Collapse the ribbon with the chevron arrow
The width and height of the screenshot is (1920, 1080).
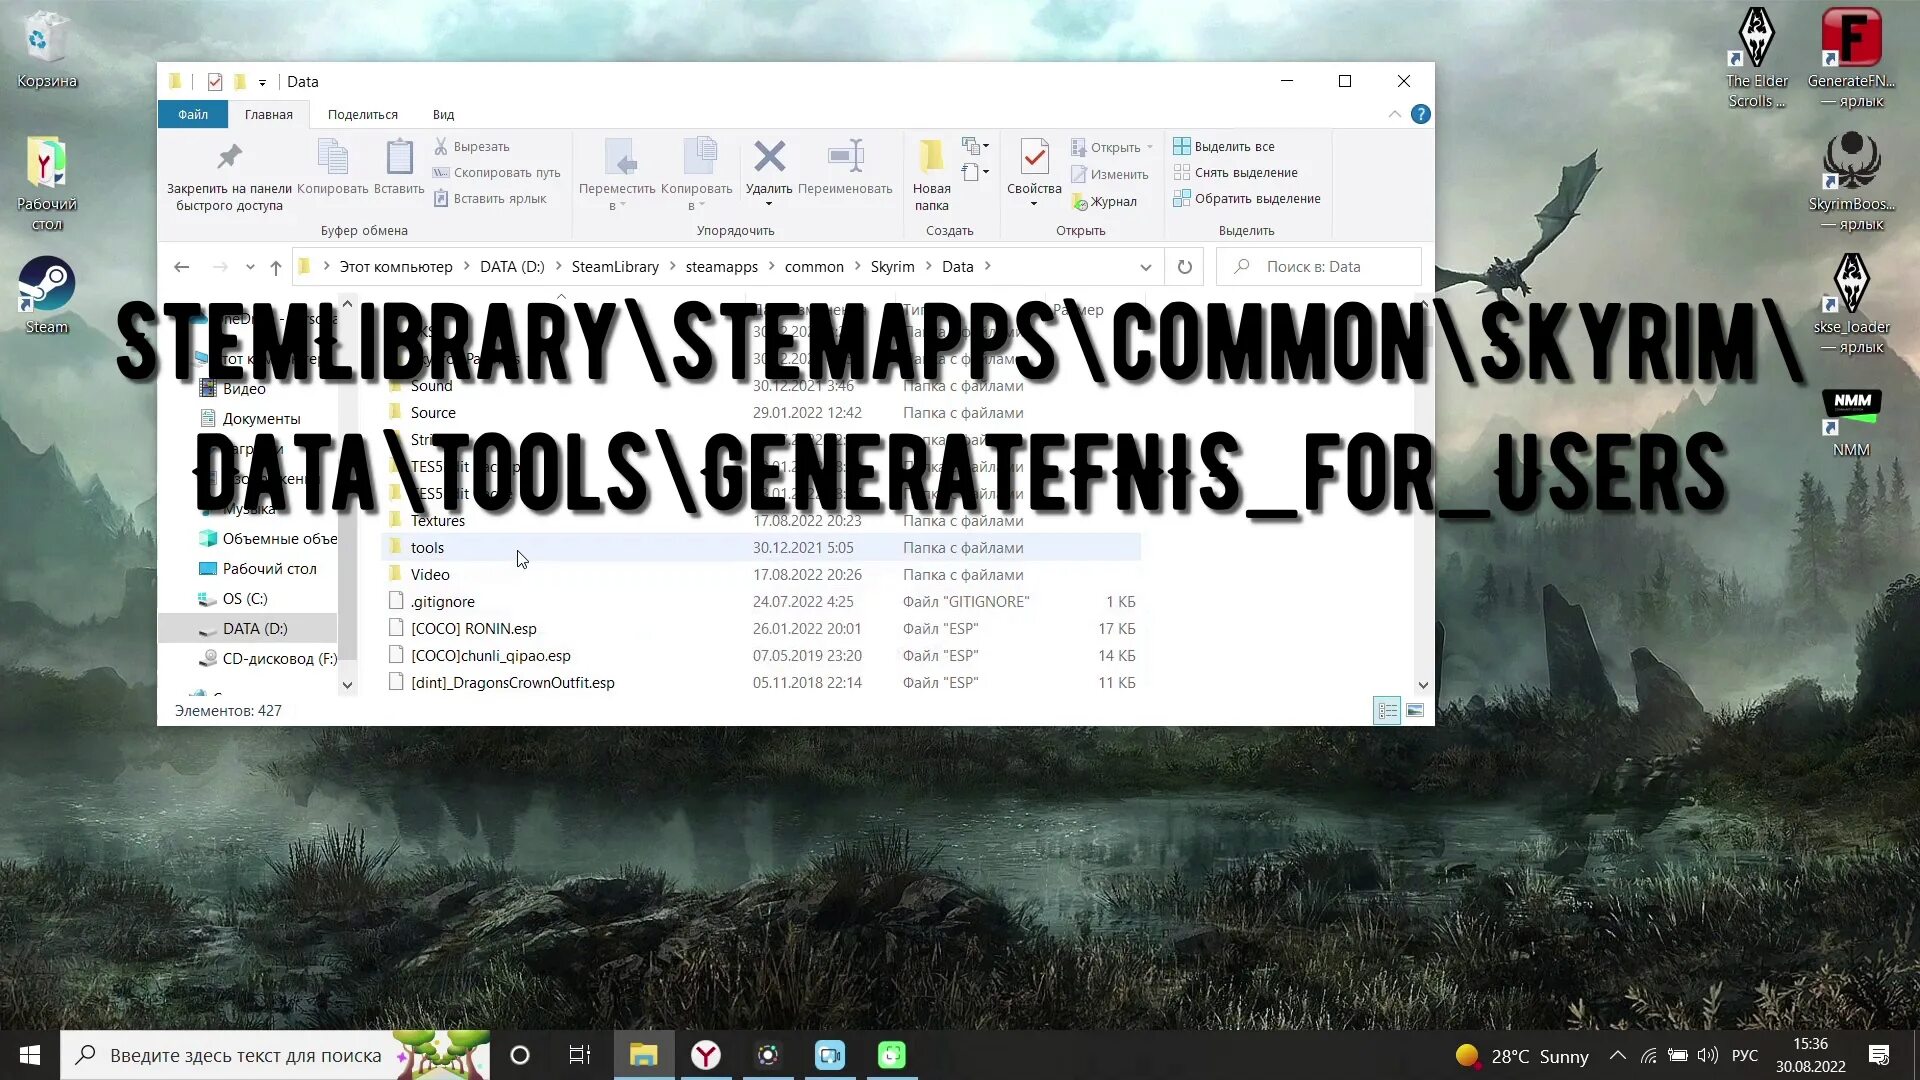pyautogui.click(x=1394, y=114)
